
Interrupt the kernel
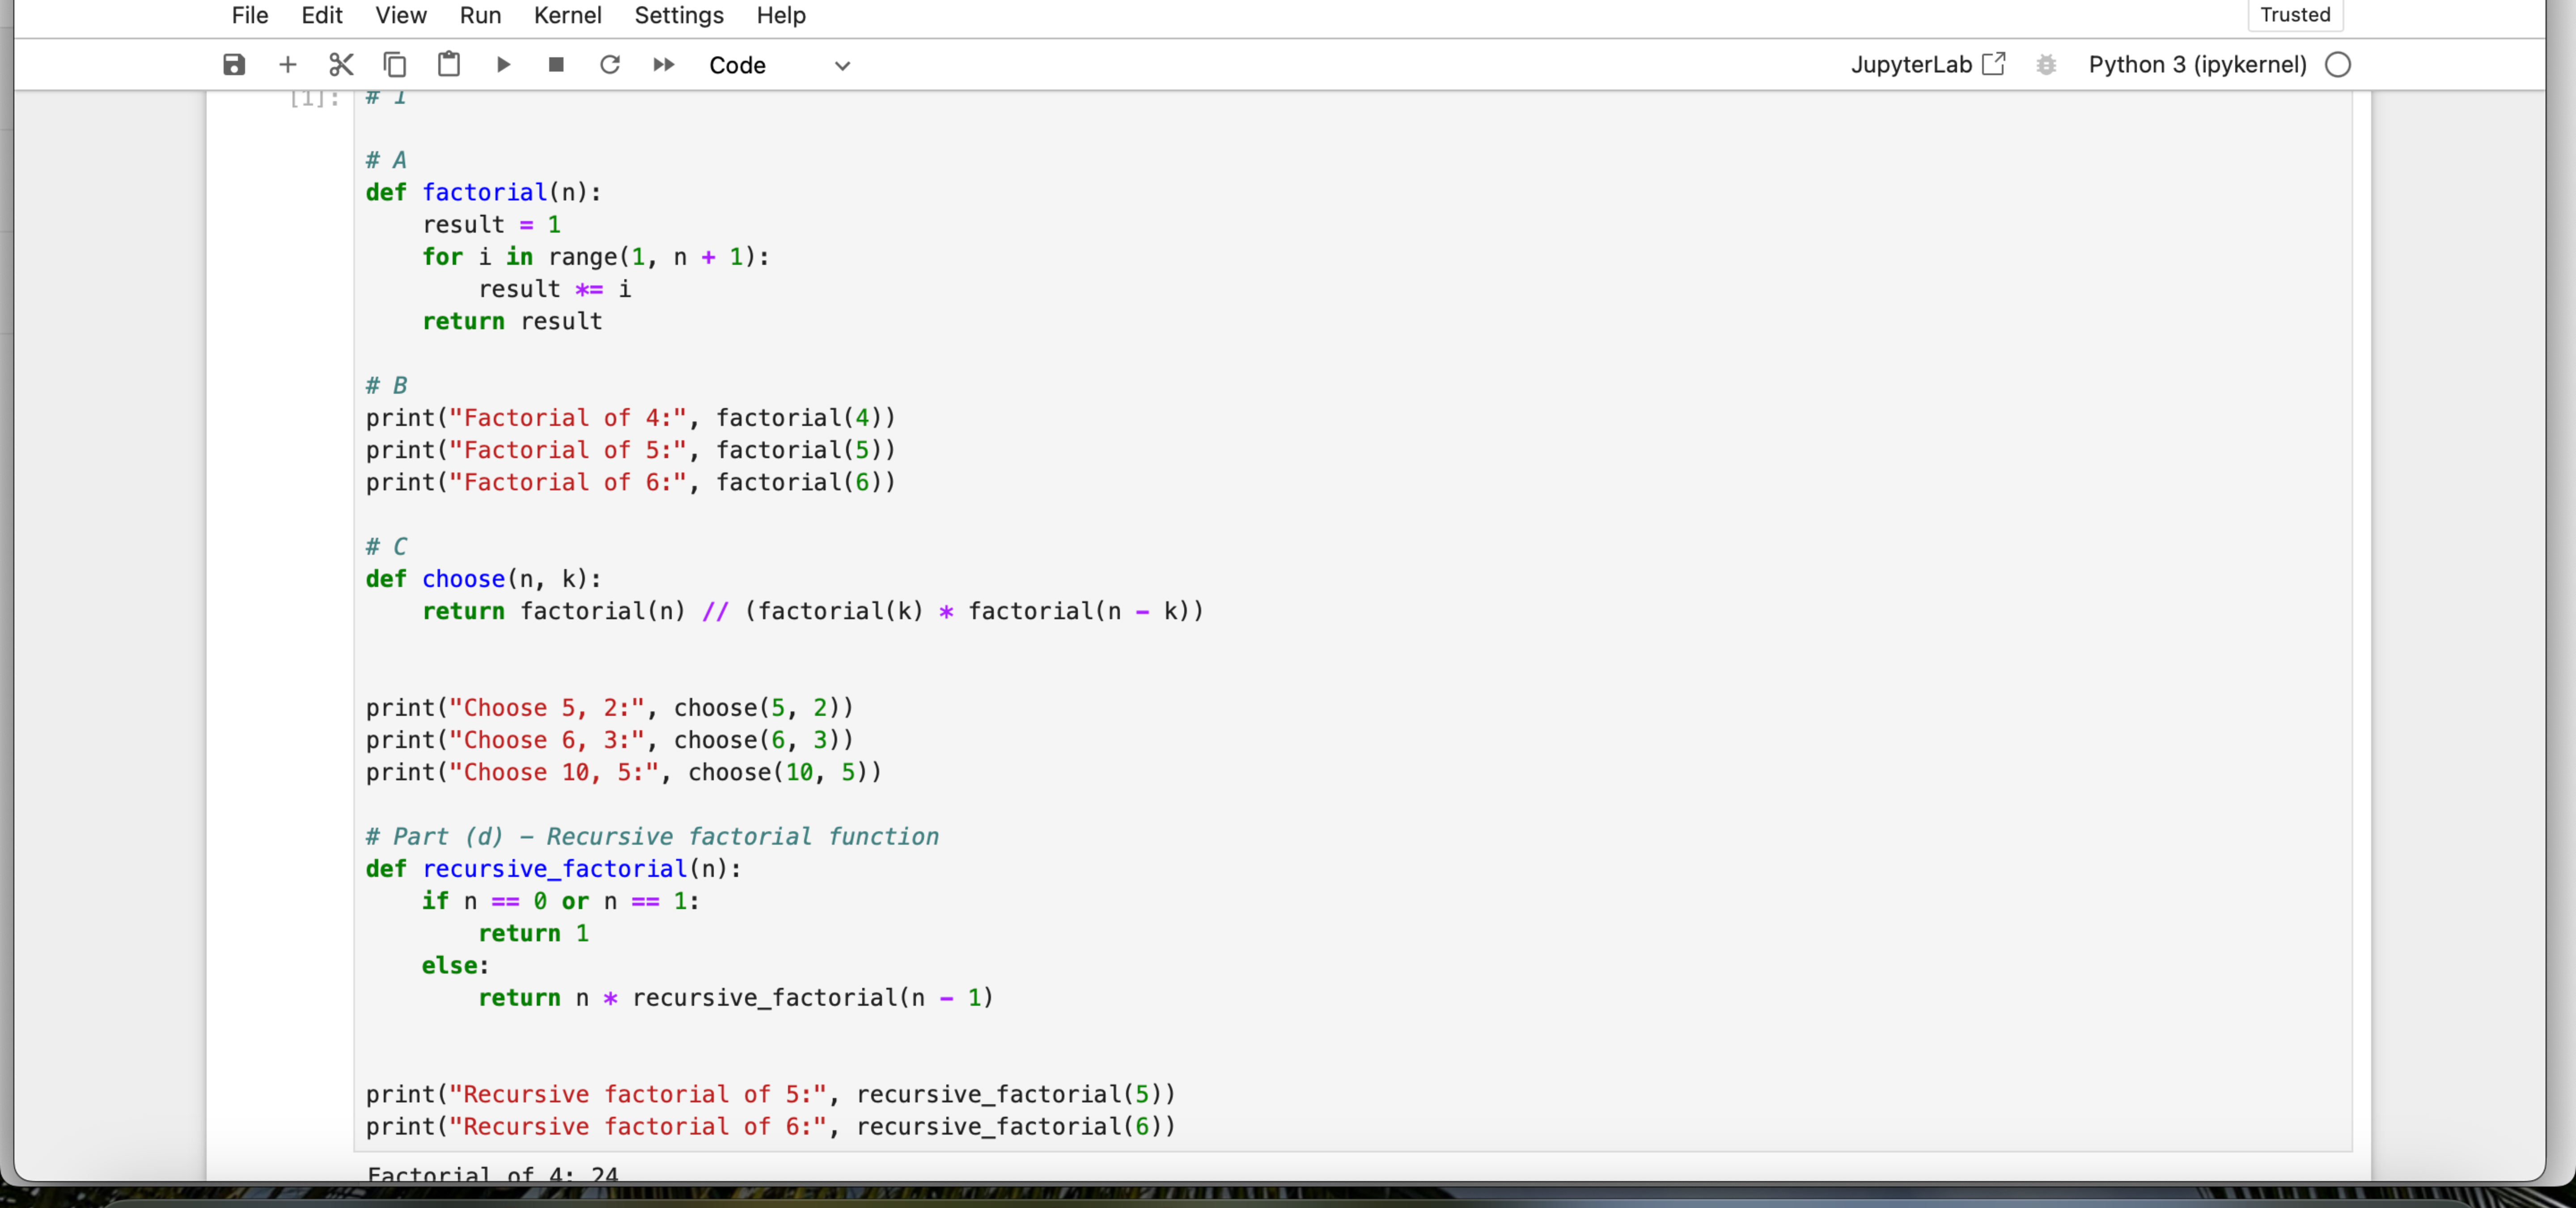pos(557,64)
